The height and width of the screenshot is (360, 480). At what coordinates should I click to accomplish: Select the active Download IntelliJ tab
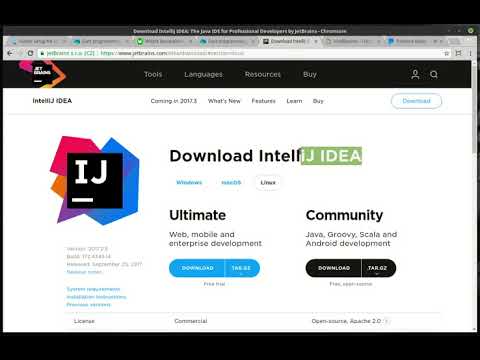pos(289,42)
